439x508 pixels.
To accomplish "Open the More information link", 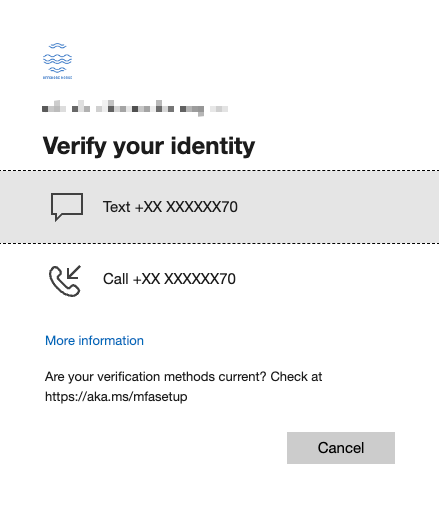I will [94, 341].
